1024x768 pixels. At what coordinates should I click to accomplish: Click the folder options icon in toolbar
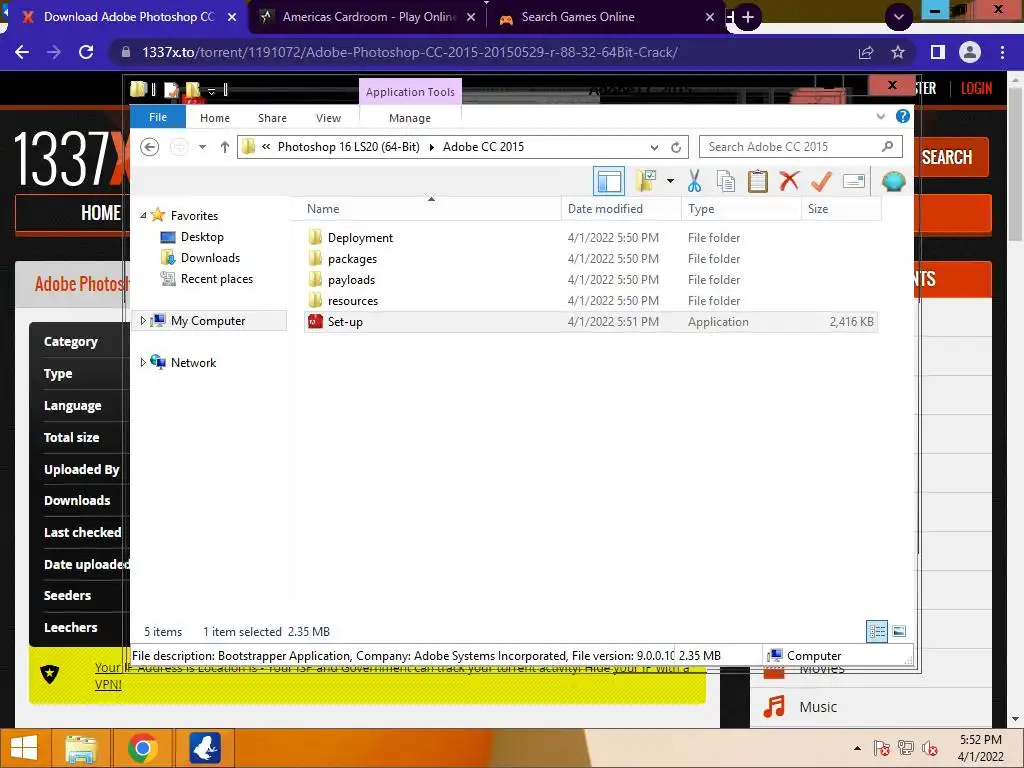[x=646, y=181]
